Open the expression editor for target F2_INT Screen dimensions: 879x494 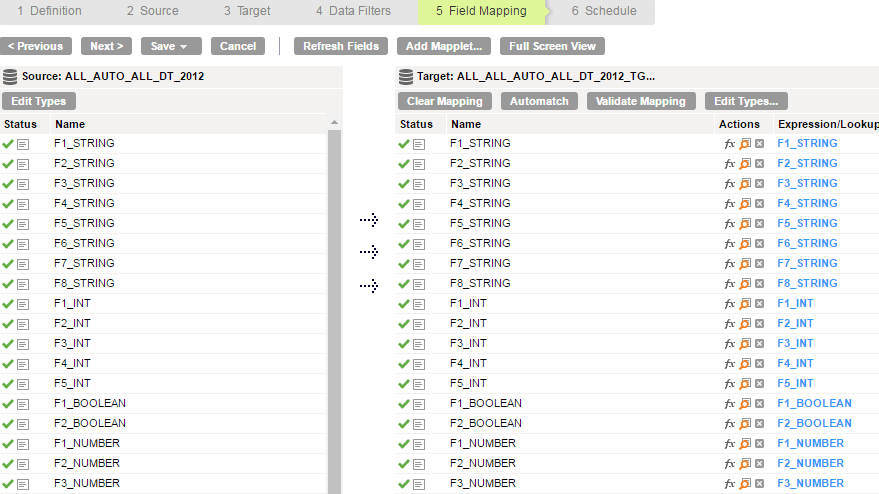[729, 324]
